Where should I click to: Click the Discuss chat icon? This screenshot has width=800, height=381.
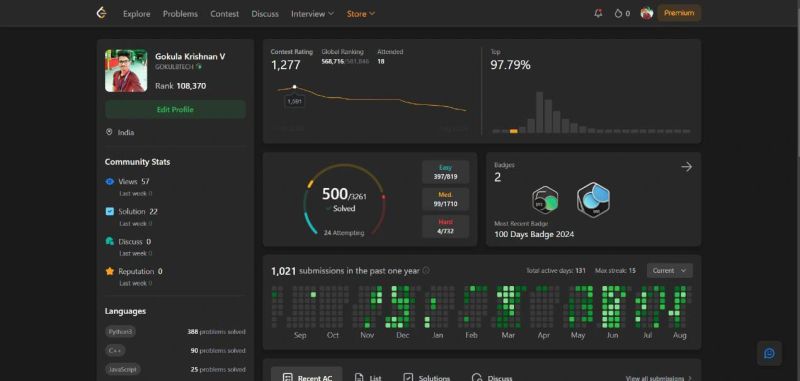110,241
